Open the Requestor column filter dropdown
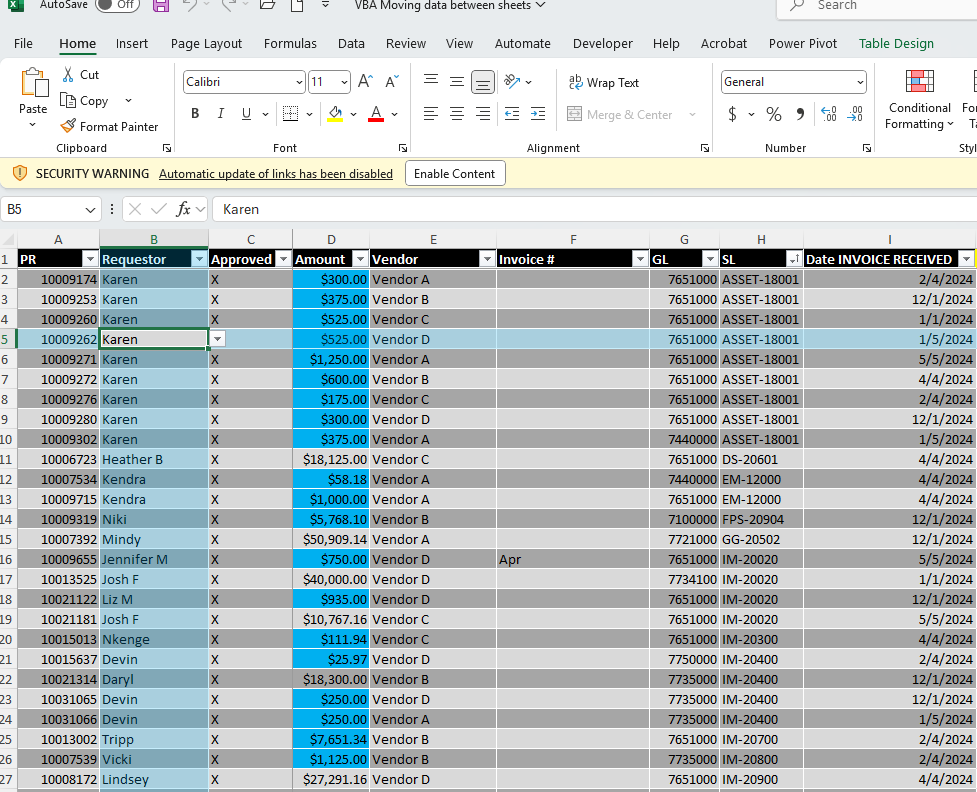 click(198, 259)
